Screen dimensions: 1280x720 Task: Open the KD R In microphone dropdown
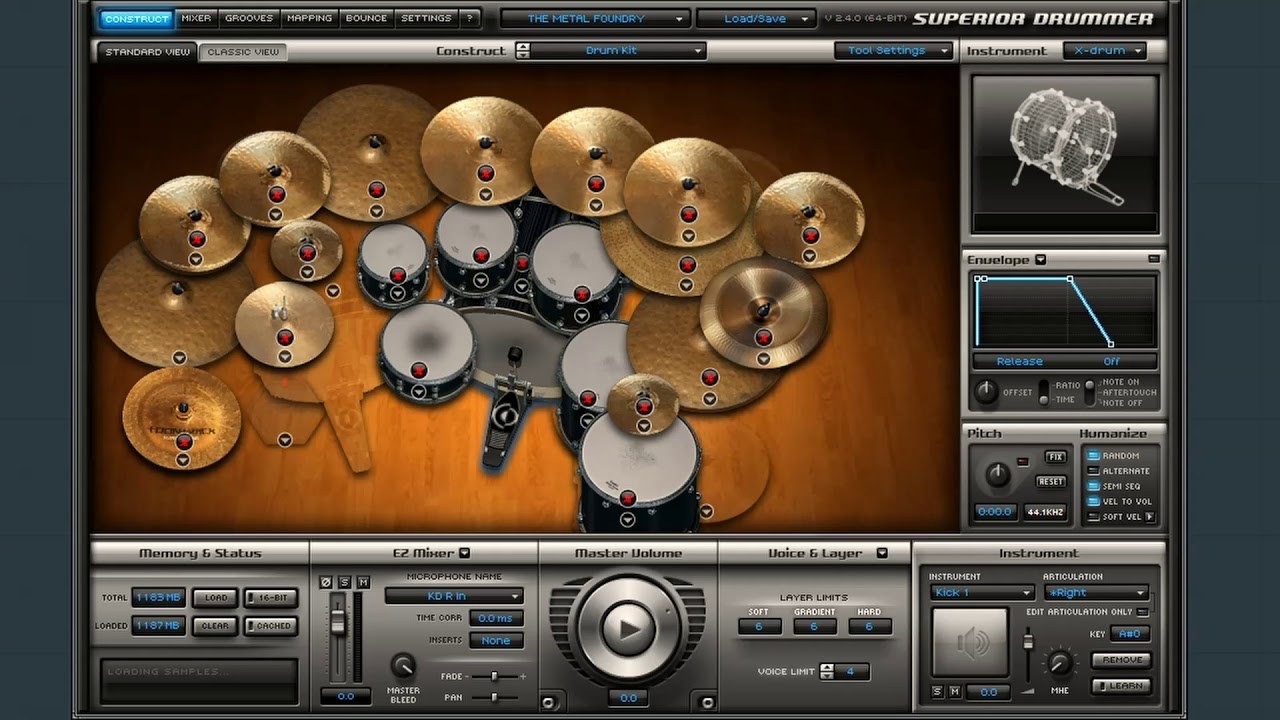(455, 596)
